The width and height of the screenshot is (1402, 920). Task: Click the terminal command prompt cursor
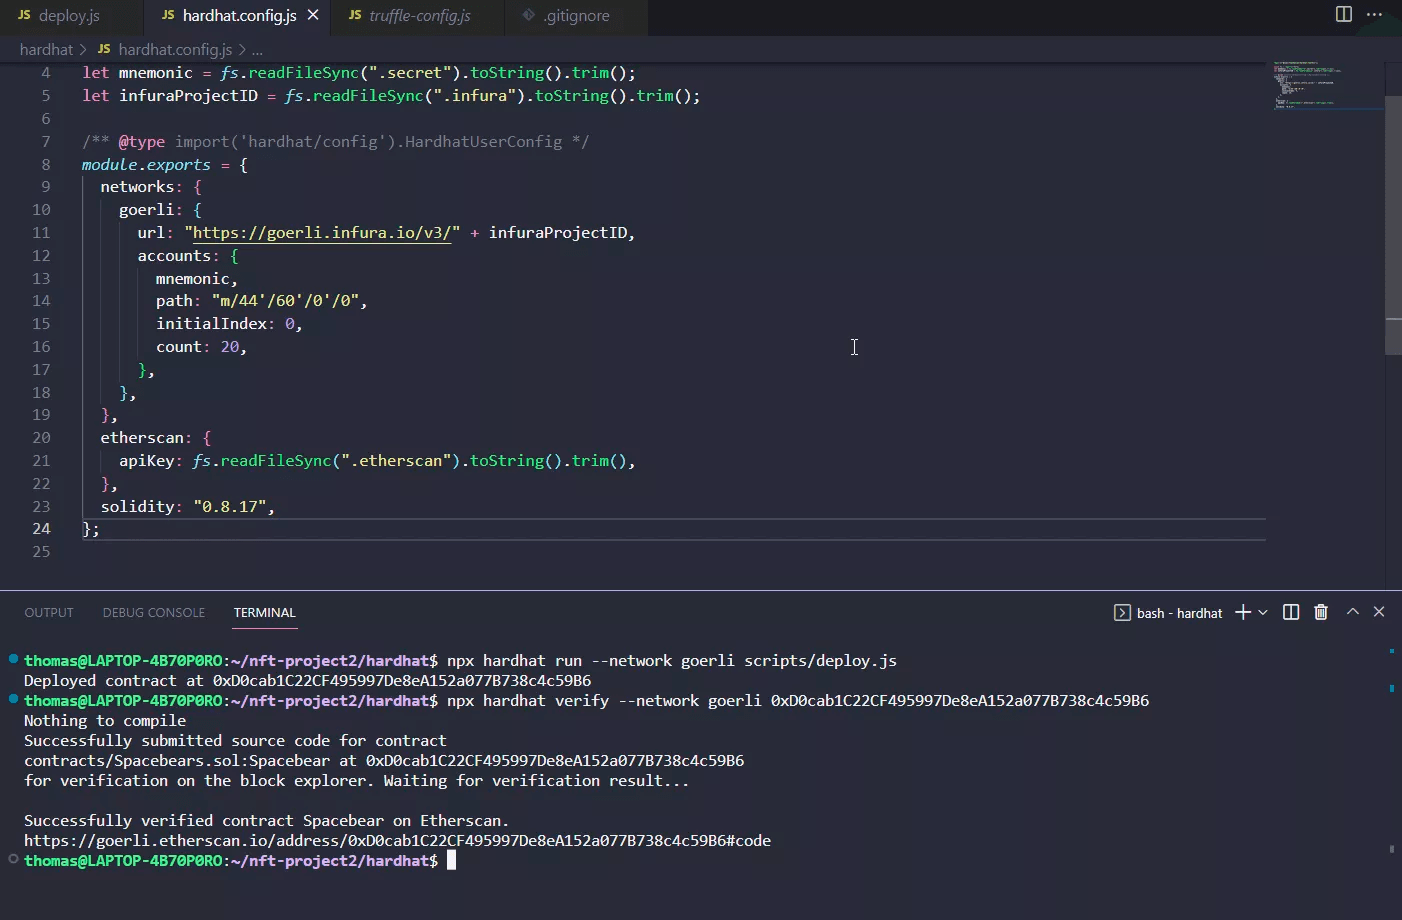pos(451,861)
